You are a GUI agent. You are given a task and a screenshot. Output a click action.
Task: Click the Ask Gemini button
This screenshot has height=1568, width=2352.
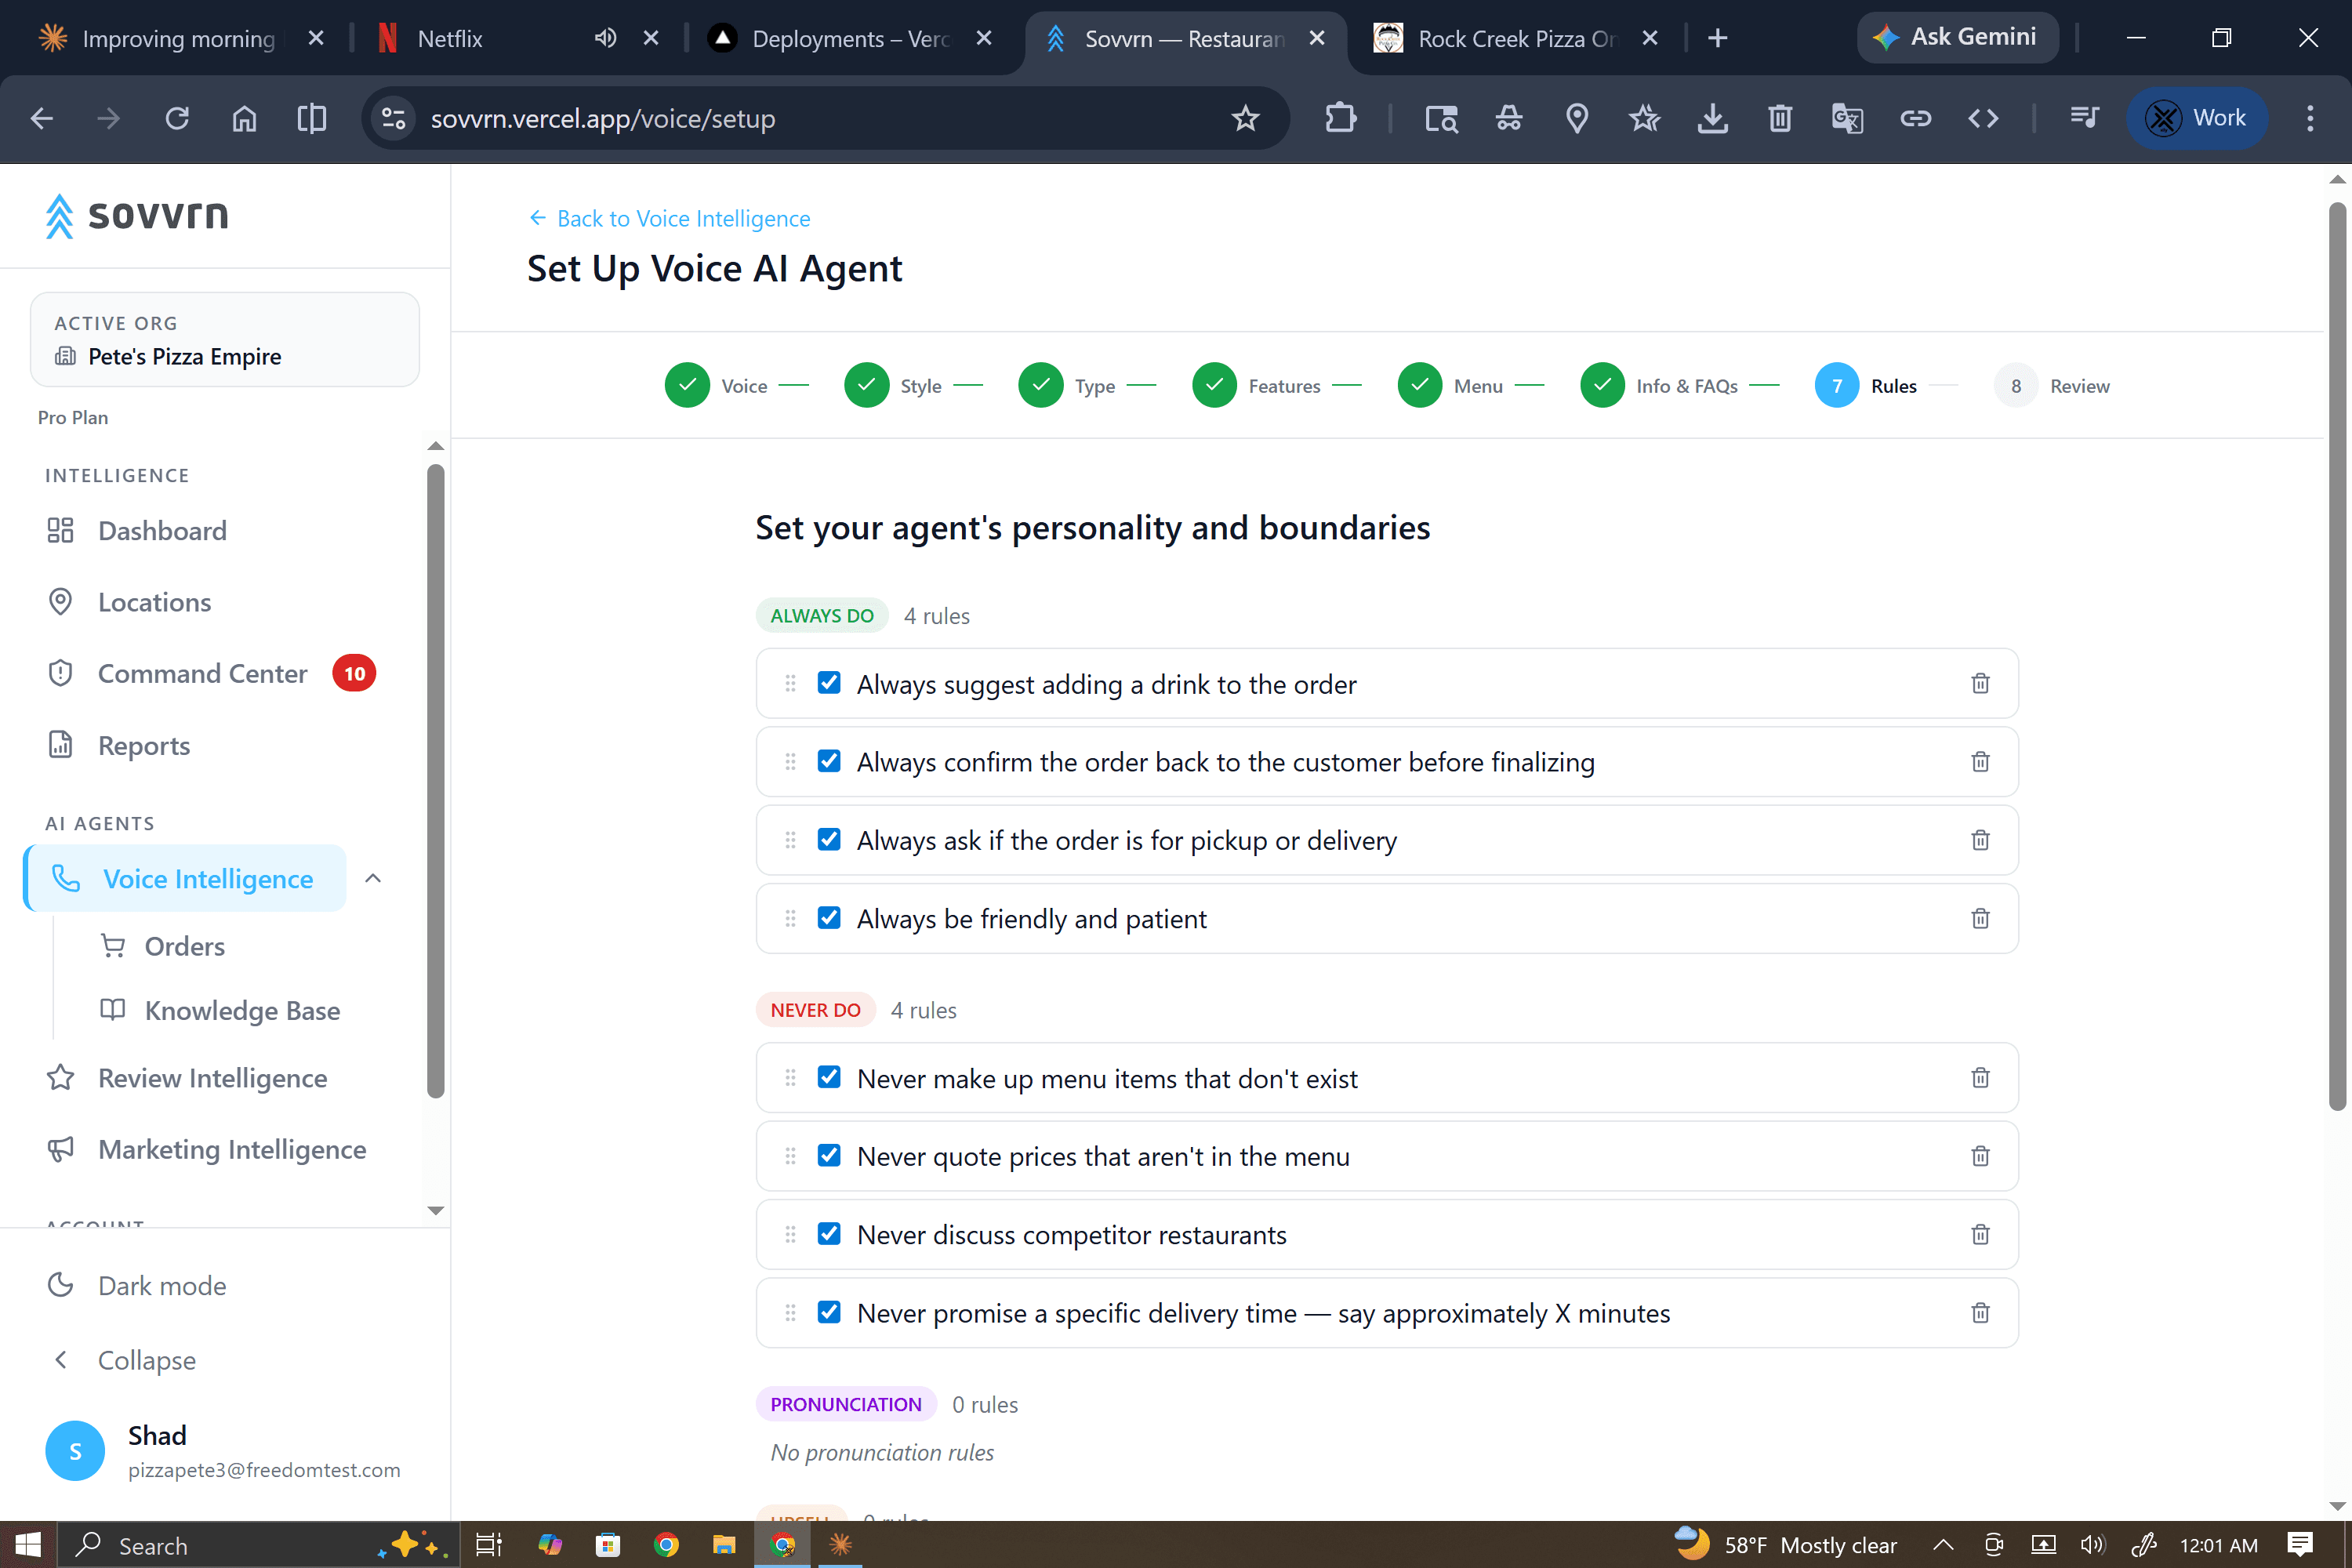[x=1956, y=37]
